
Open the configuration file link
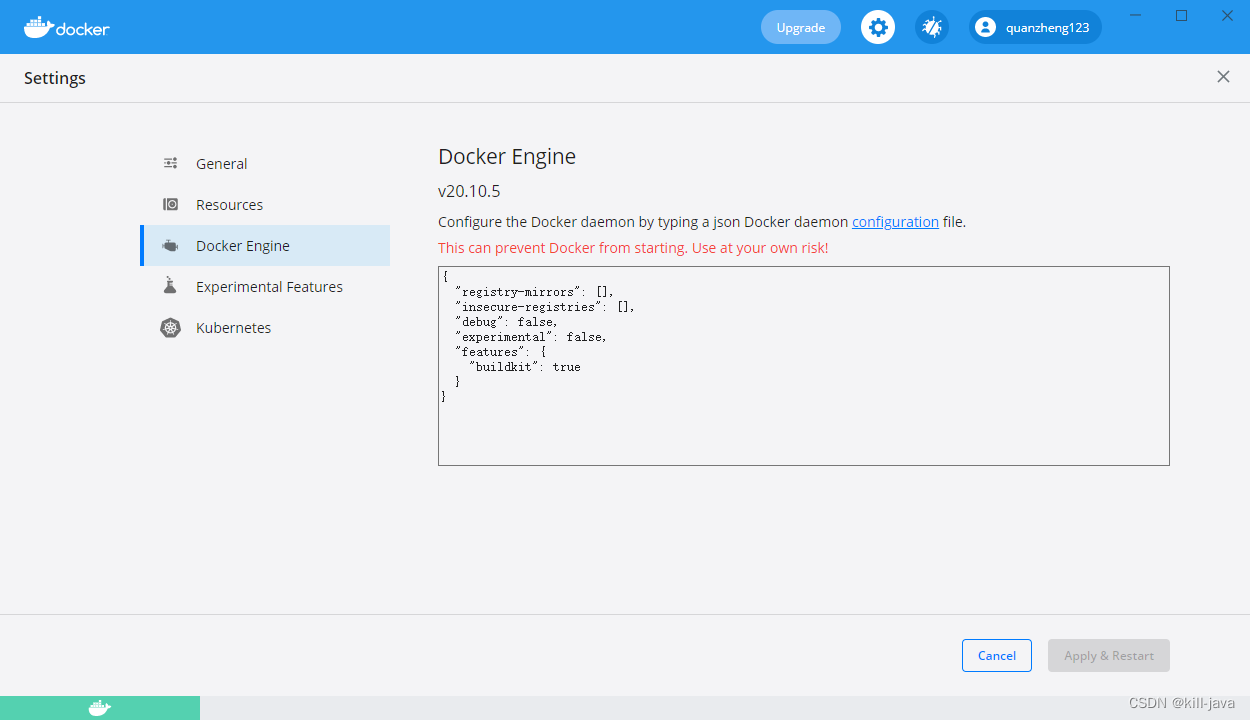[895, 222]
